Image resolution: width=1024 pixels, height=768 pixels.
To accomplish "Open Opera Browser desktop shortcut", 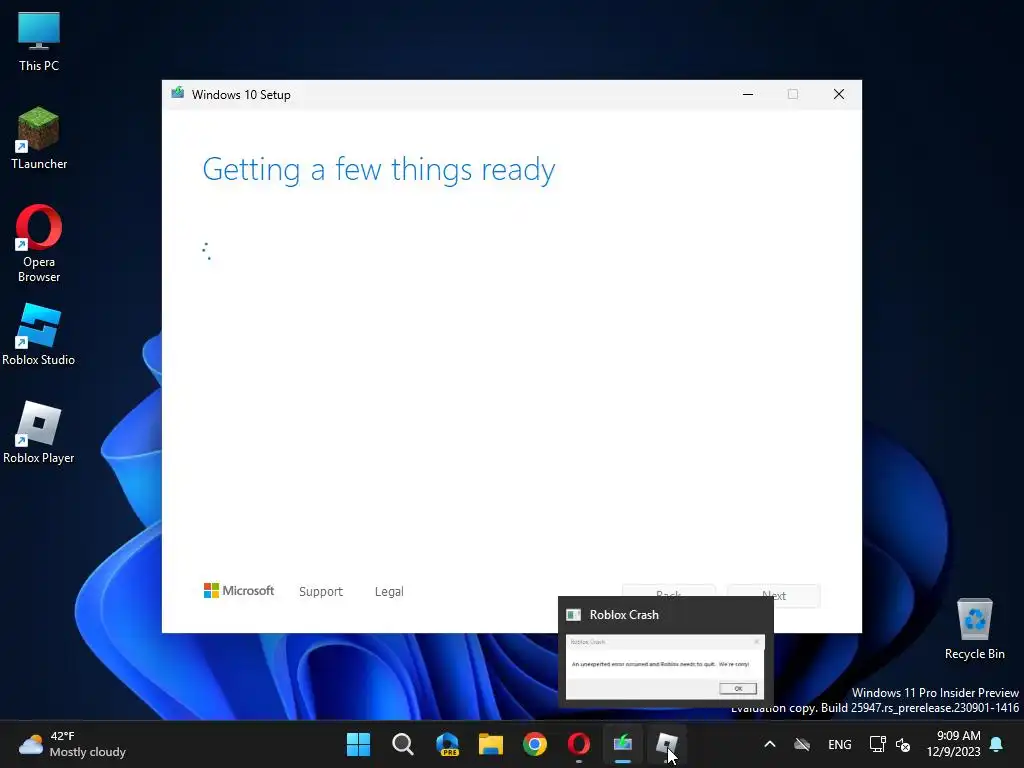I will pyautogui.click(x=39, y=244).
